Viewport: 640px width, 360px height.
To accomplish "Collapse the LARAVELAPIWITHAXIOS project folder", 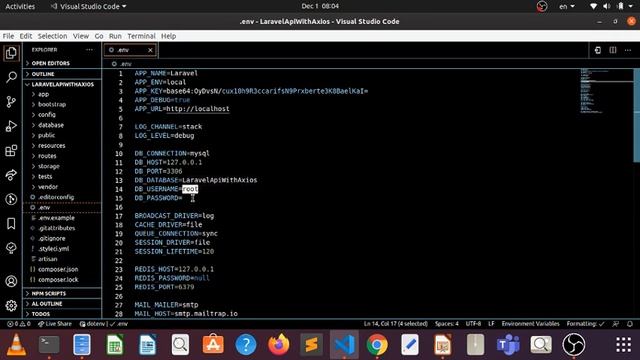I will [62, 84].
